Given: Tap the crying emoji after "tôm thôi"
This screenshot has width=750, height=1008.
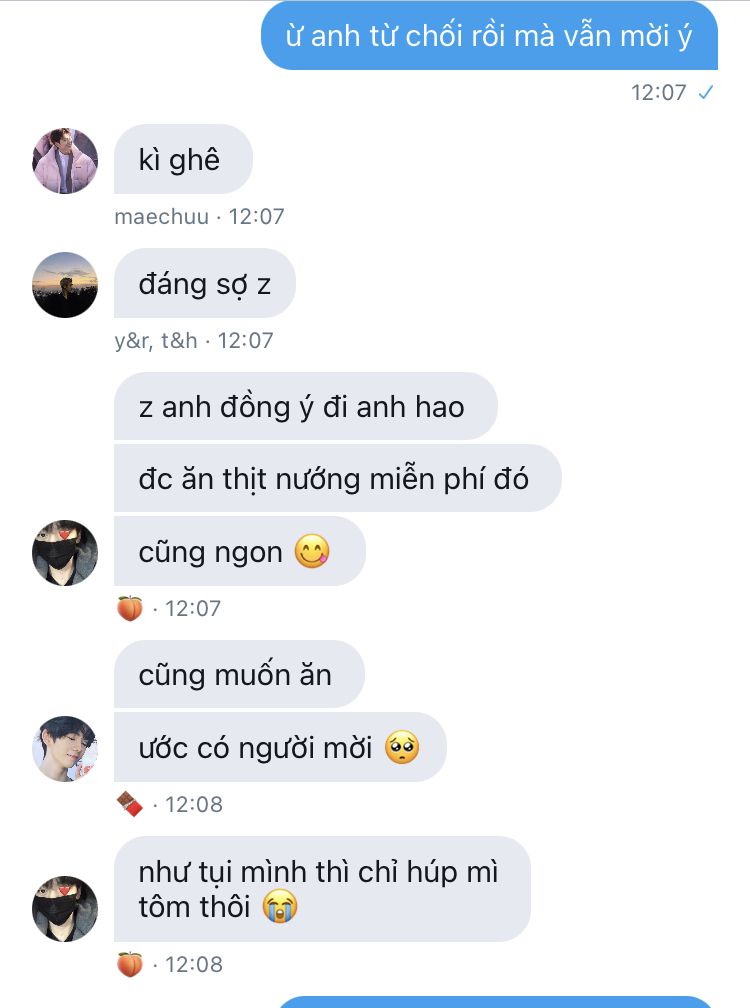Looking at the screenshot, I should click(x=280, y=907).
